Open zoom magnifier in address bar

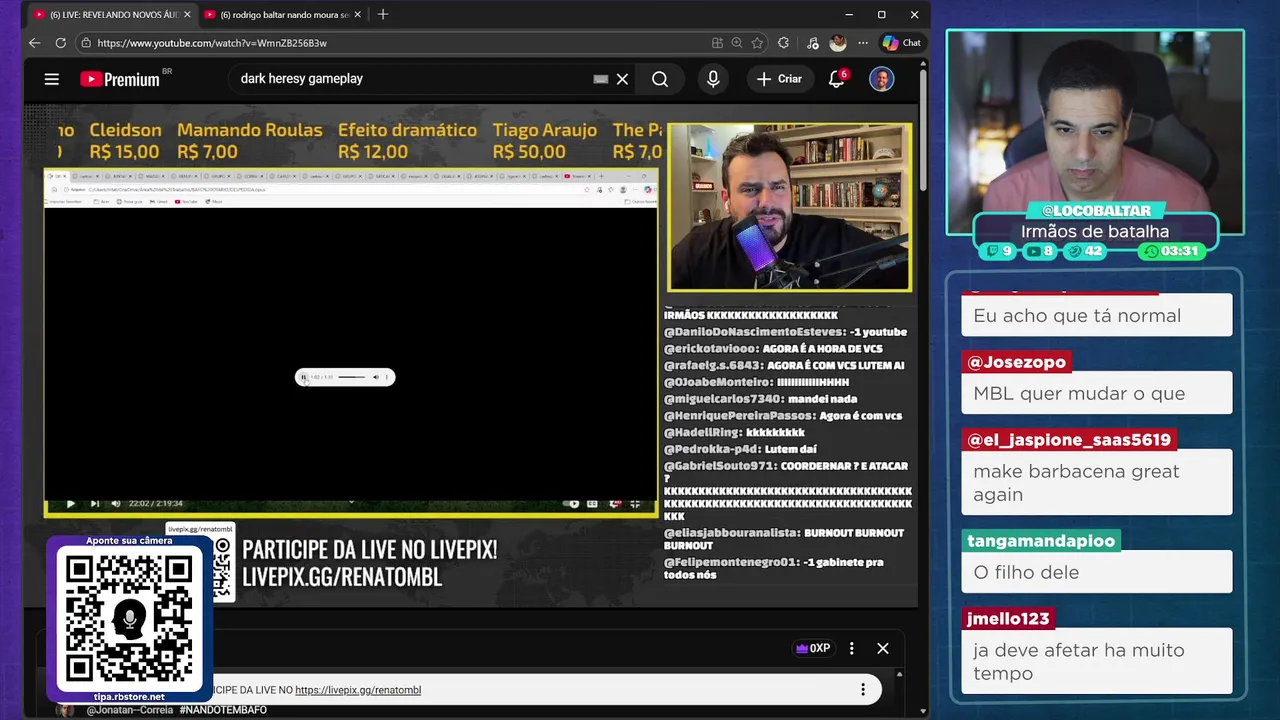pyautogui.click(x=737, y=43)
